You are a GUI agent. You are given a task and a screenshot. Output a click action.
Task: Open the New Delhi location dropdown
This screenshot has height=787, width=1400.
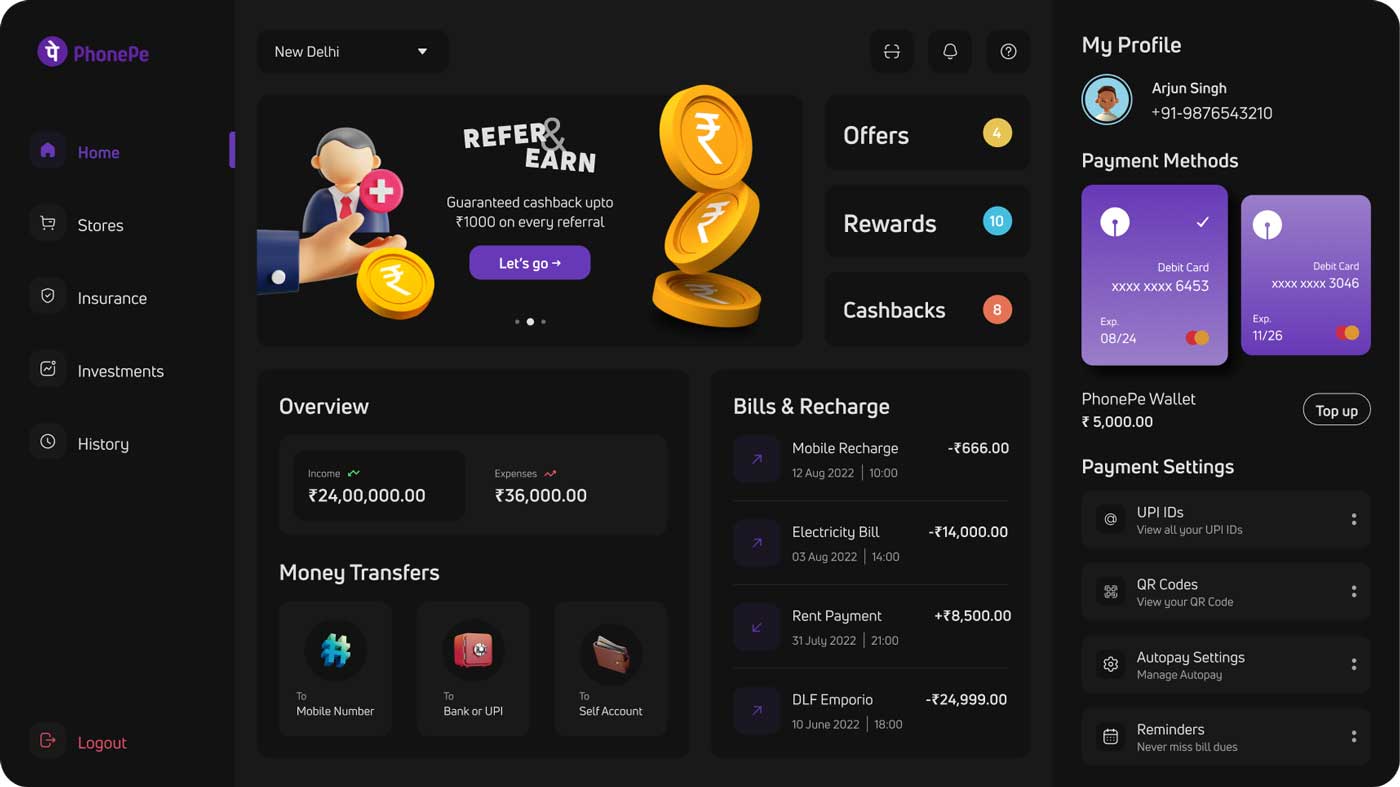click(353, 52)
